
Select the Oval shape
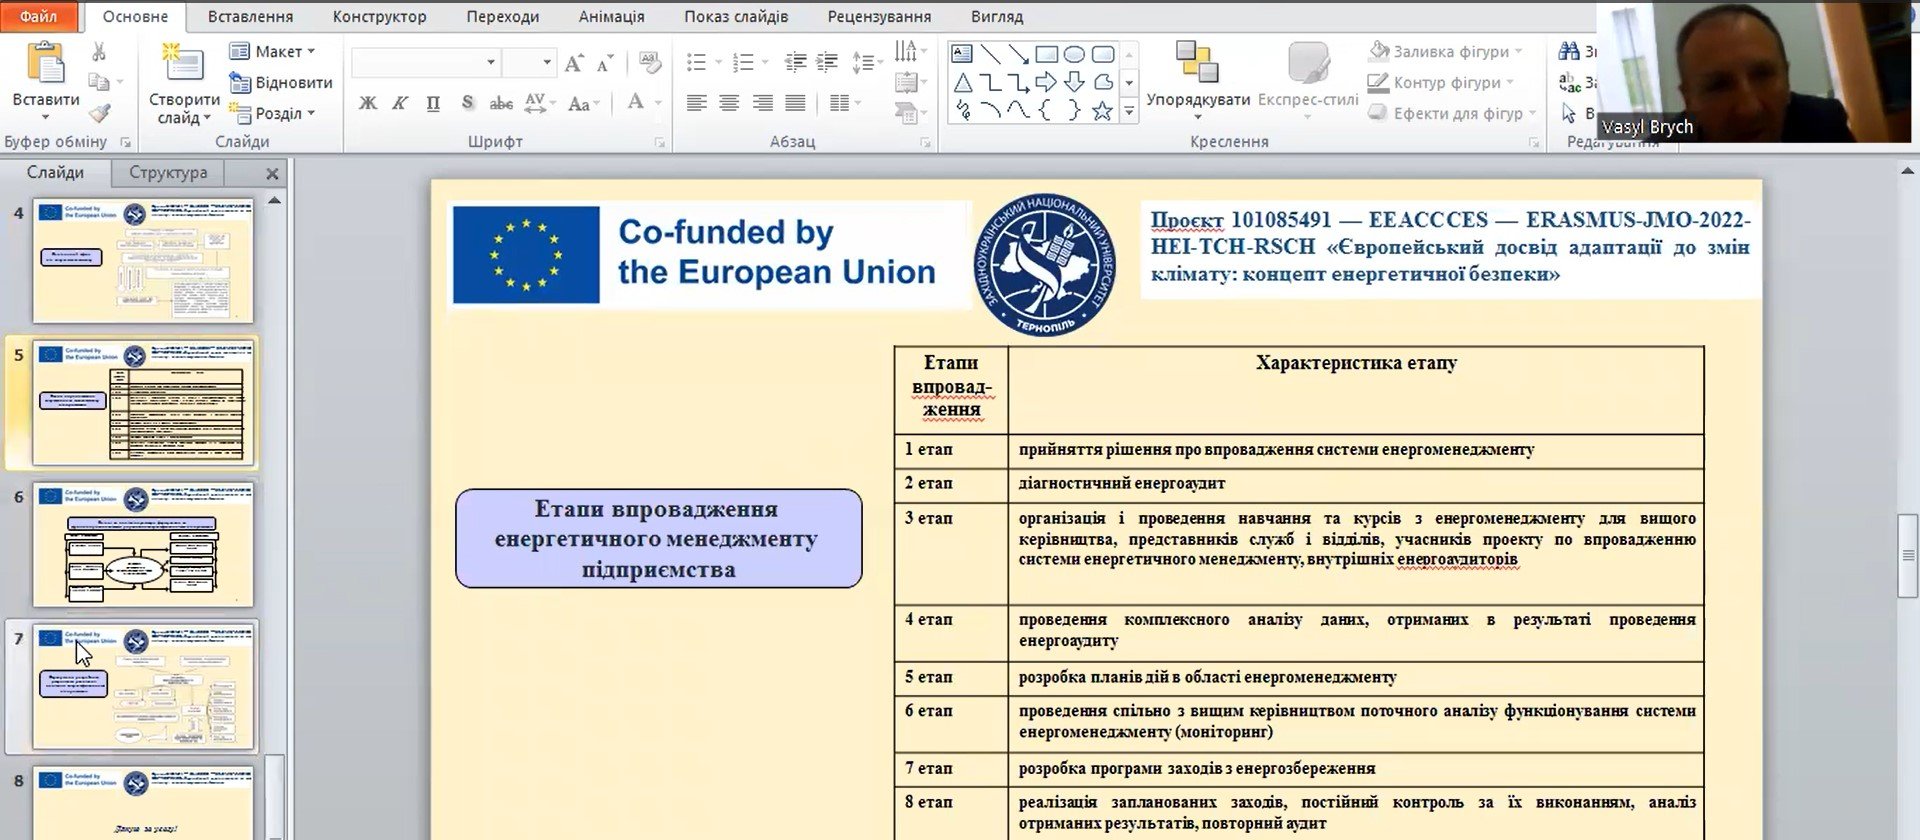[x=1074, y=54]
